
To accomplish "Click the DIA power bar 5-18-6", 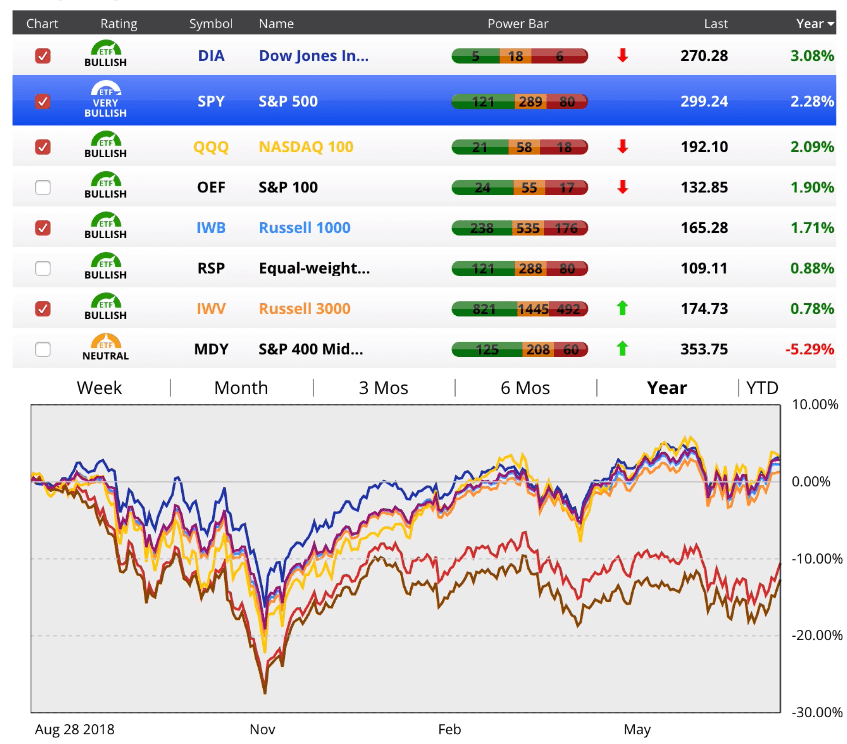I will tap(520, 56).
